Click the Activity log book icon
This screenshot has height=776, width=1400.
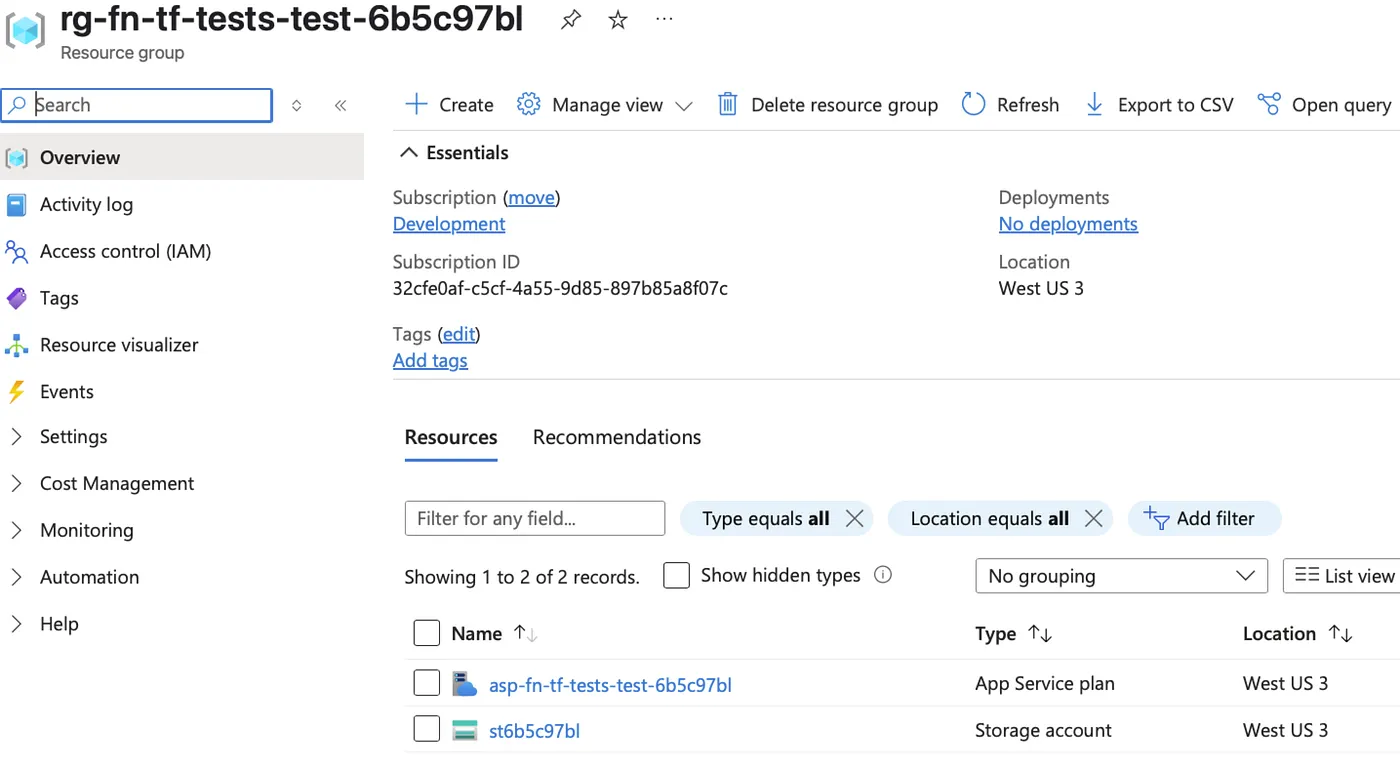pyautogui.click(x=16, y=205)
